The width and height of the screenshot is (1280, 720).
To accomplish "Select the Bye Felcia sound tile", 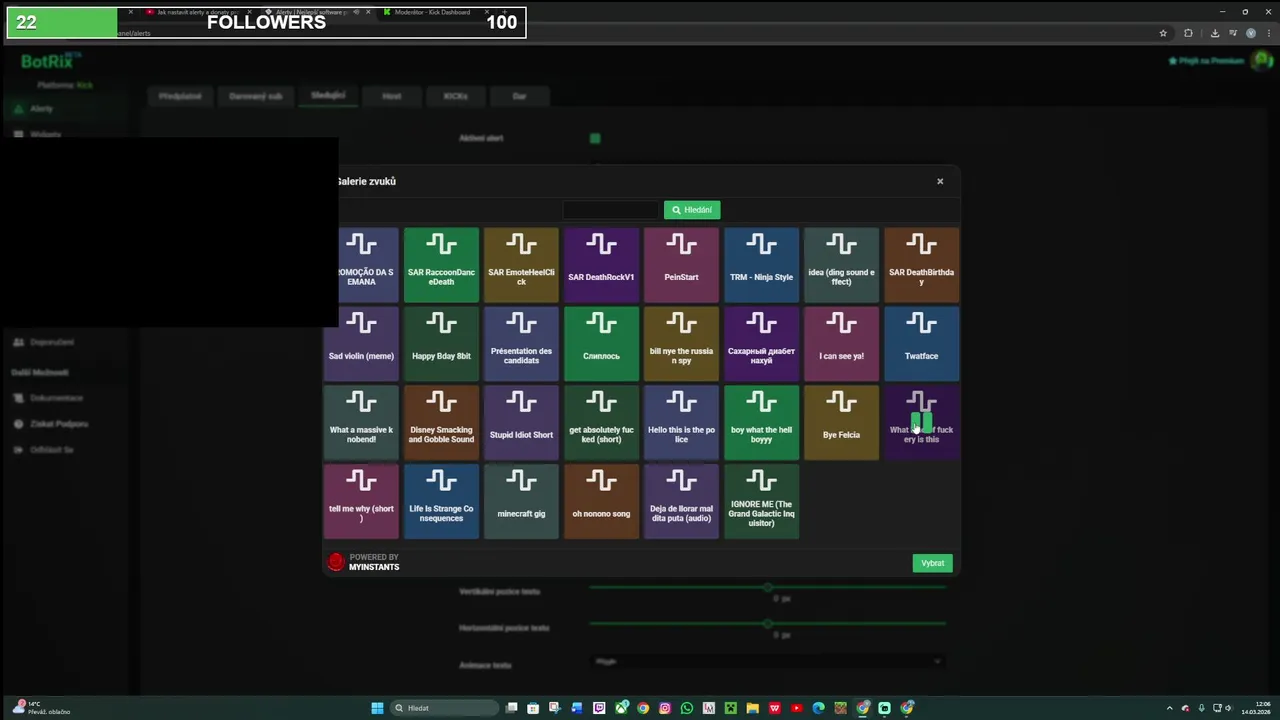I will click(841, 423).
